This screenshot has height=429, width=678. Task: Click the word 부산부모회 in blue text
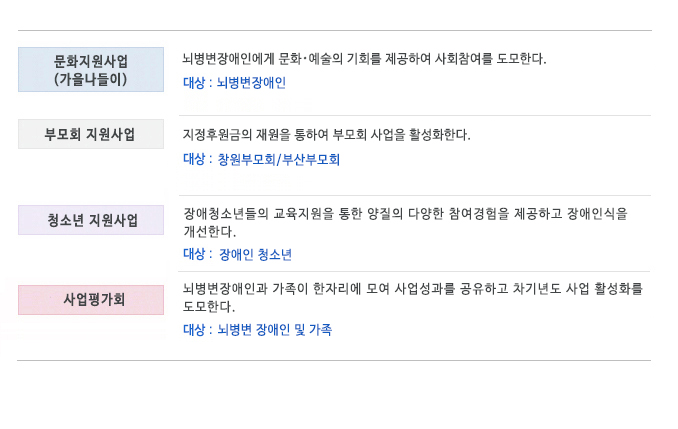coord(311,160)
